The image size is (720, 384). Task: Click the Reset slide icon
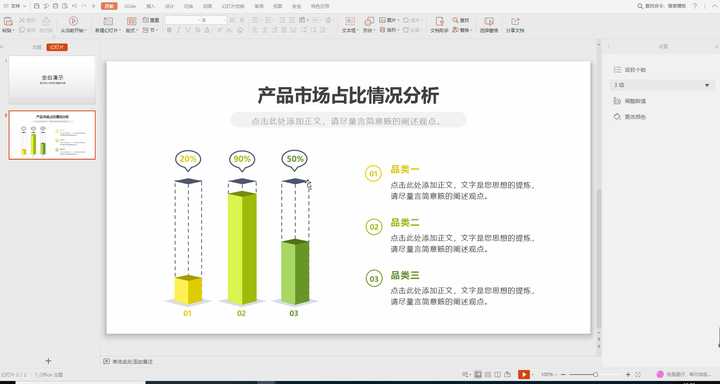click(146, 20)
